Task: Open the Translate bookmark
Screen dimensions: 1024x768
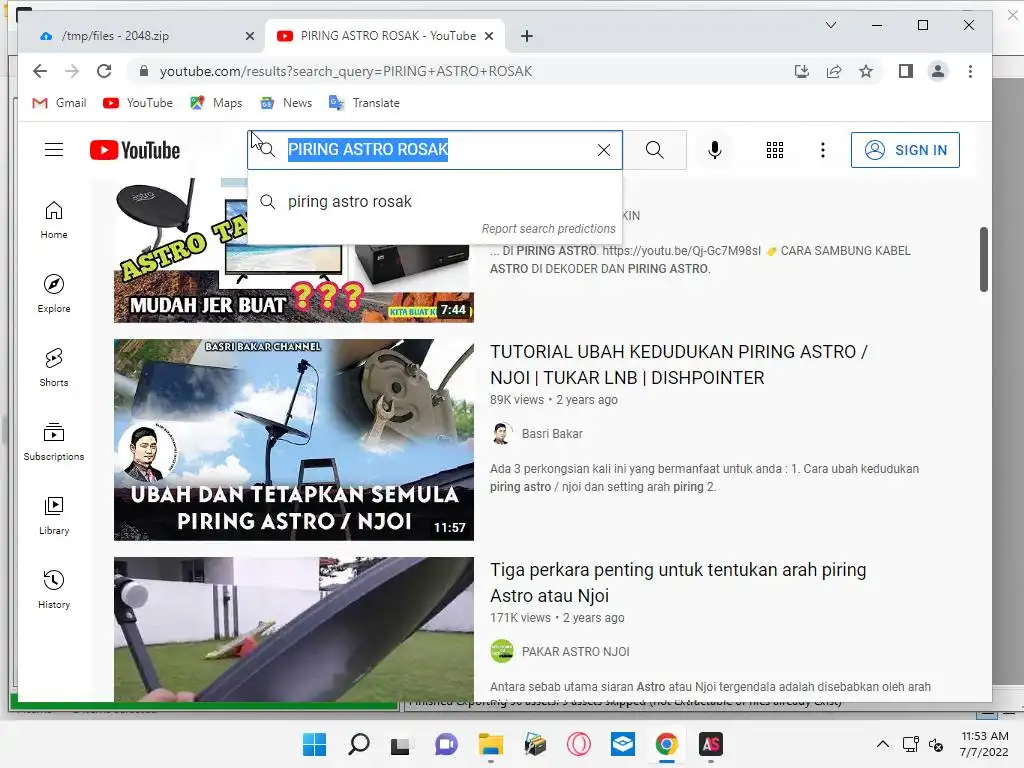Action: click(x=364, y=103)
